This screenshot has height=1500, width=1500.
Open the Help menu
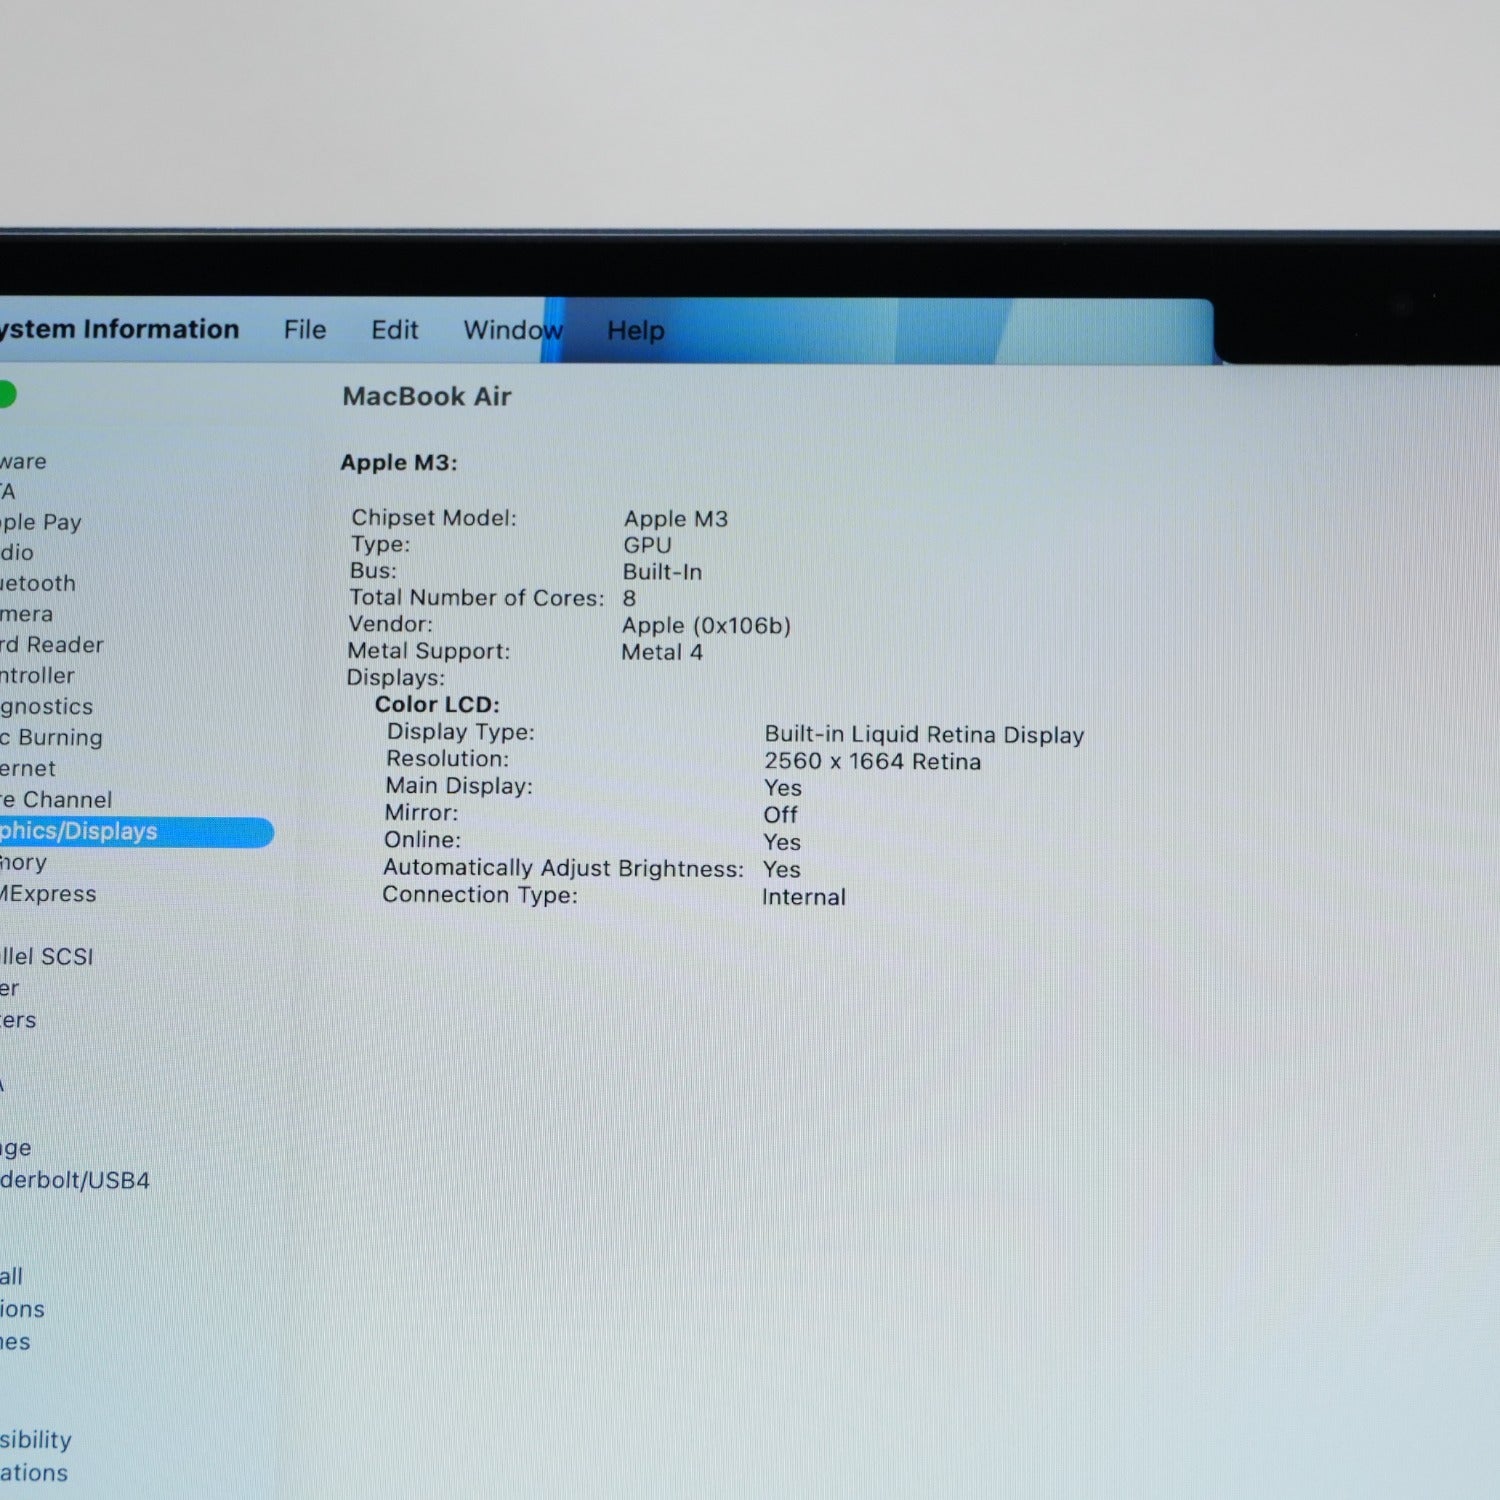coord(636,330)
